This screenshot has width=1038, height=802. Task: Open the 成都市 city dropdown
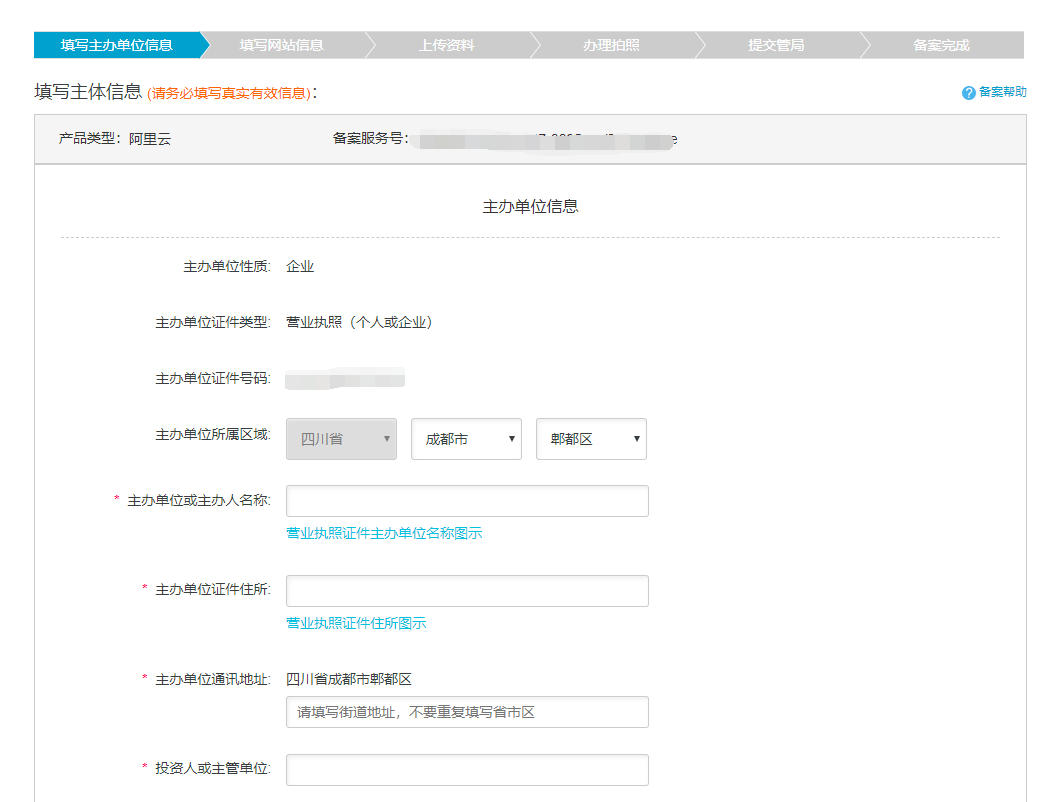tap(466, 438)
